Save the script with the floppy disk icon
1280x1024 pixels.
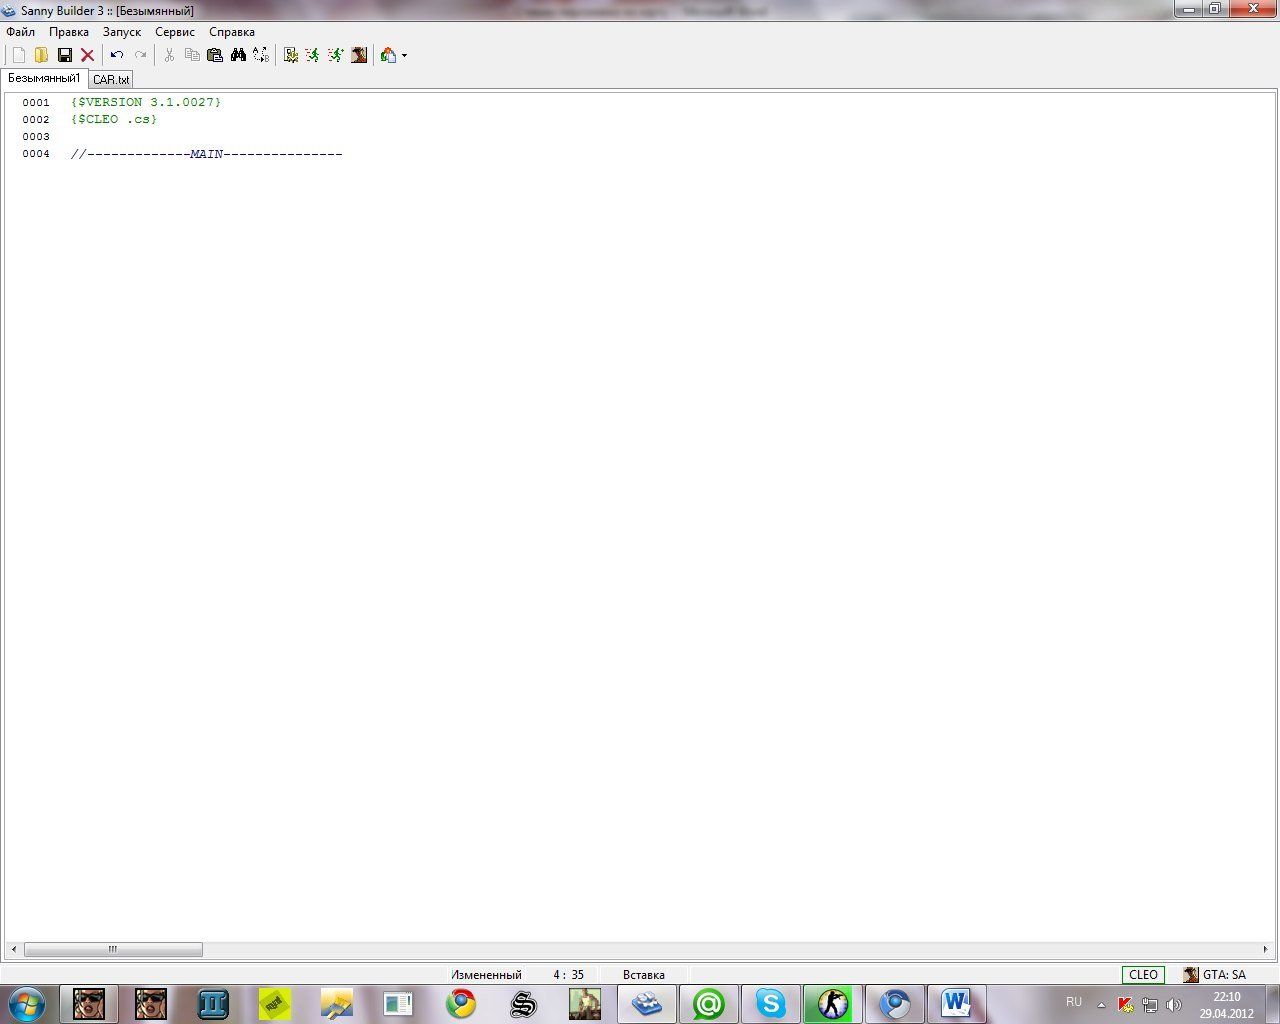(65, 55)
